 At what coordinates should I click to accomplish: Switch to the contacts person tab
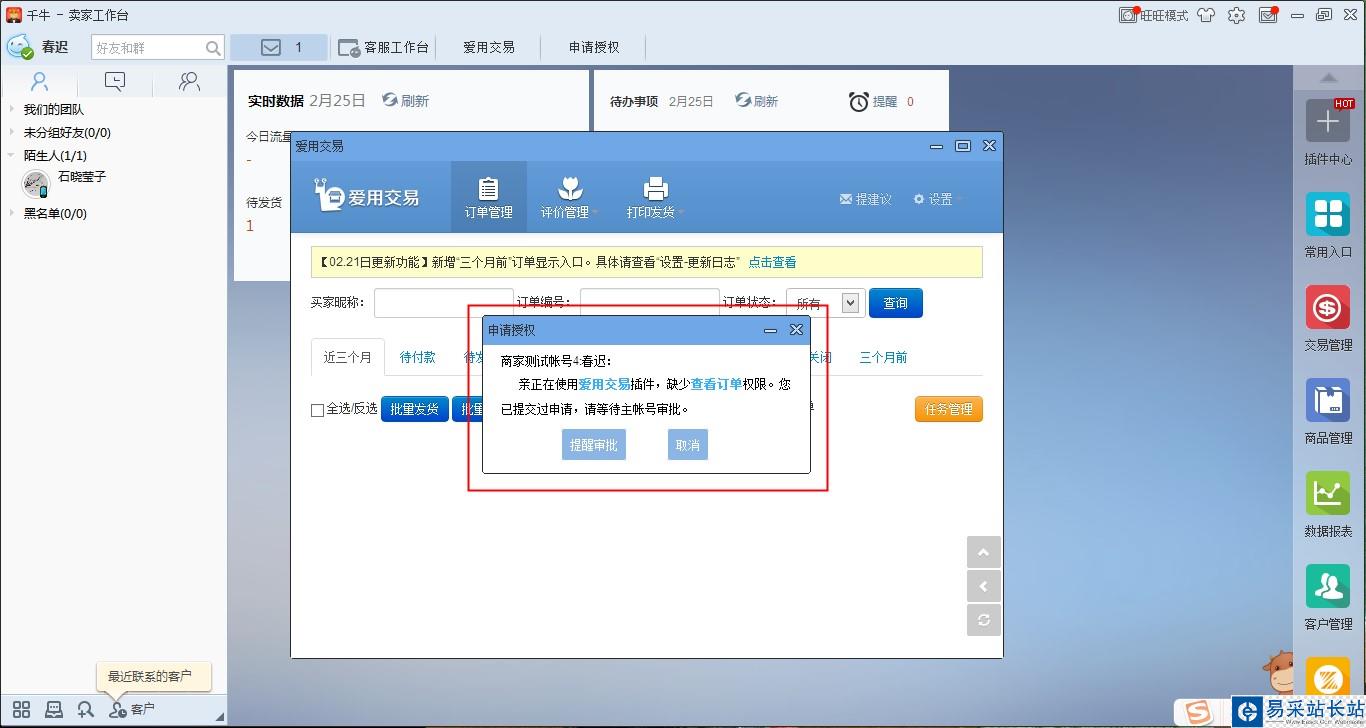pyautogui.click(x=39, y=81)
